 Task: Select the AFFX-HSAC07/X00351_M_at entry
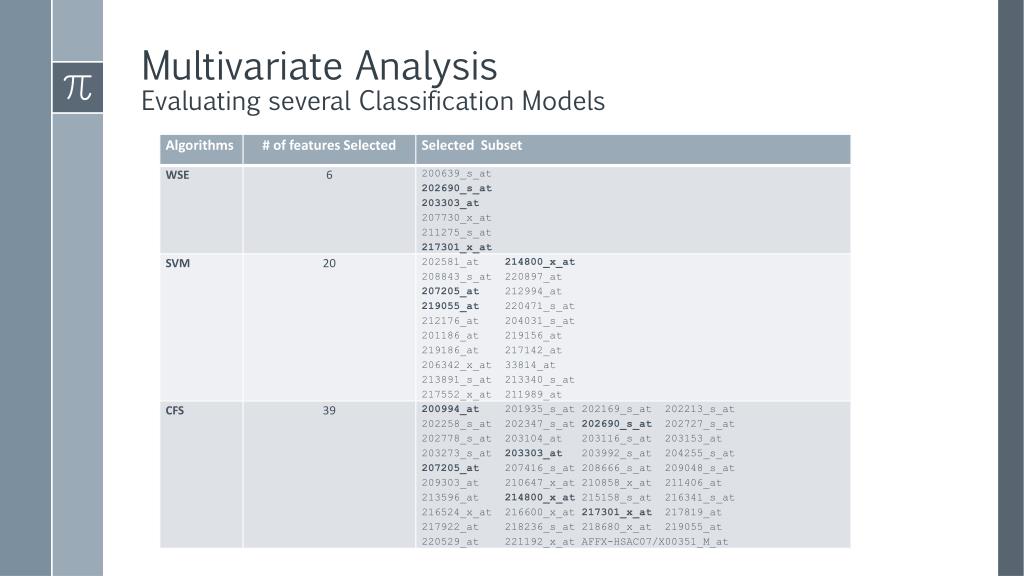pyautogui.click(x=655, y=541)
